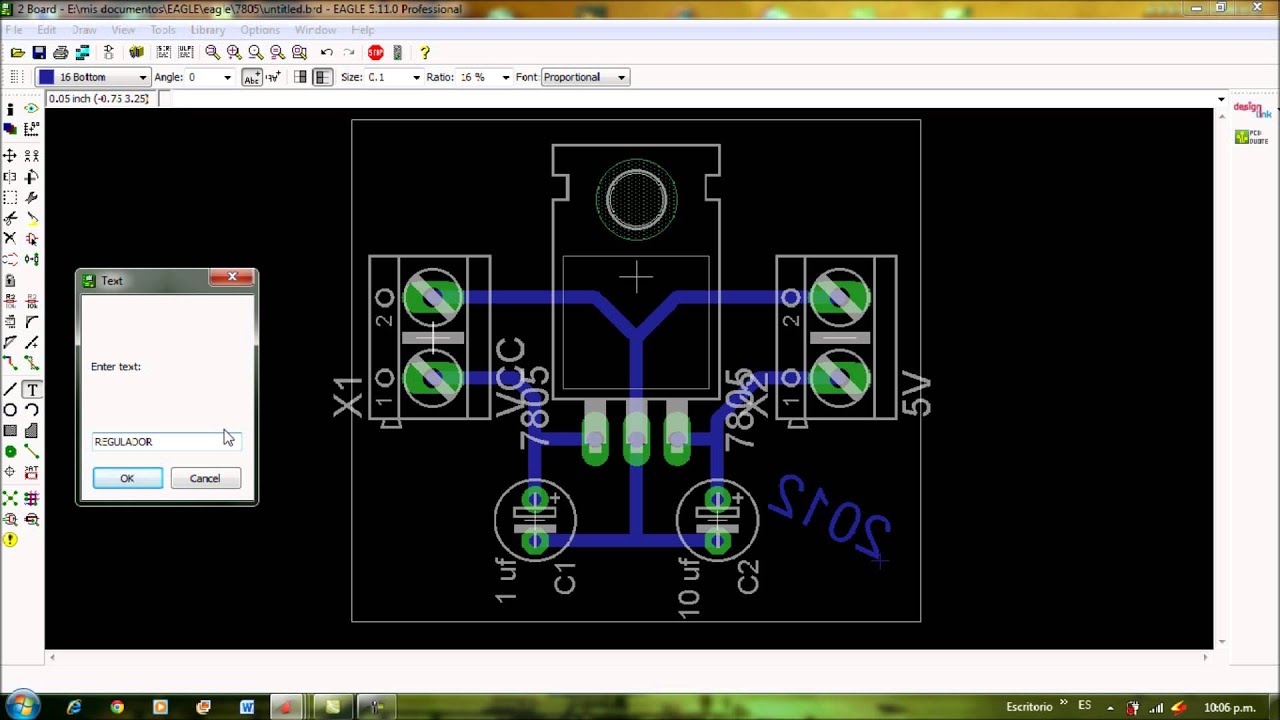1280x720 pixels.
Task: Click Cancel in the Text dialog
Action: click(205, 478)
